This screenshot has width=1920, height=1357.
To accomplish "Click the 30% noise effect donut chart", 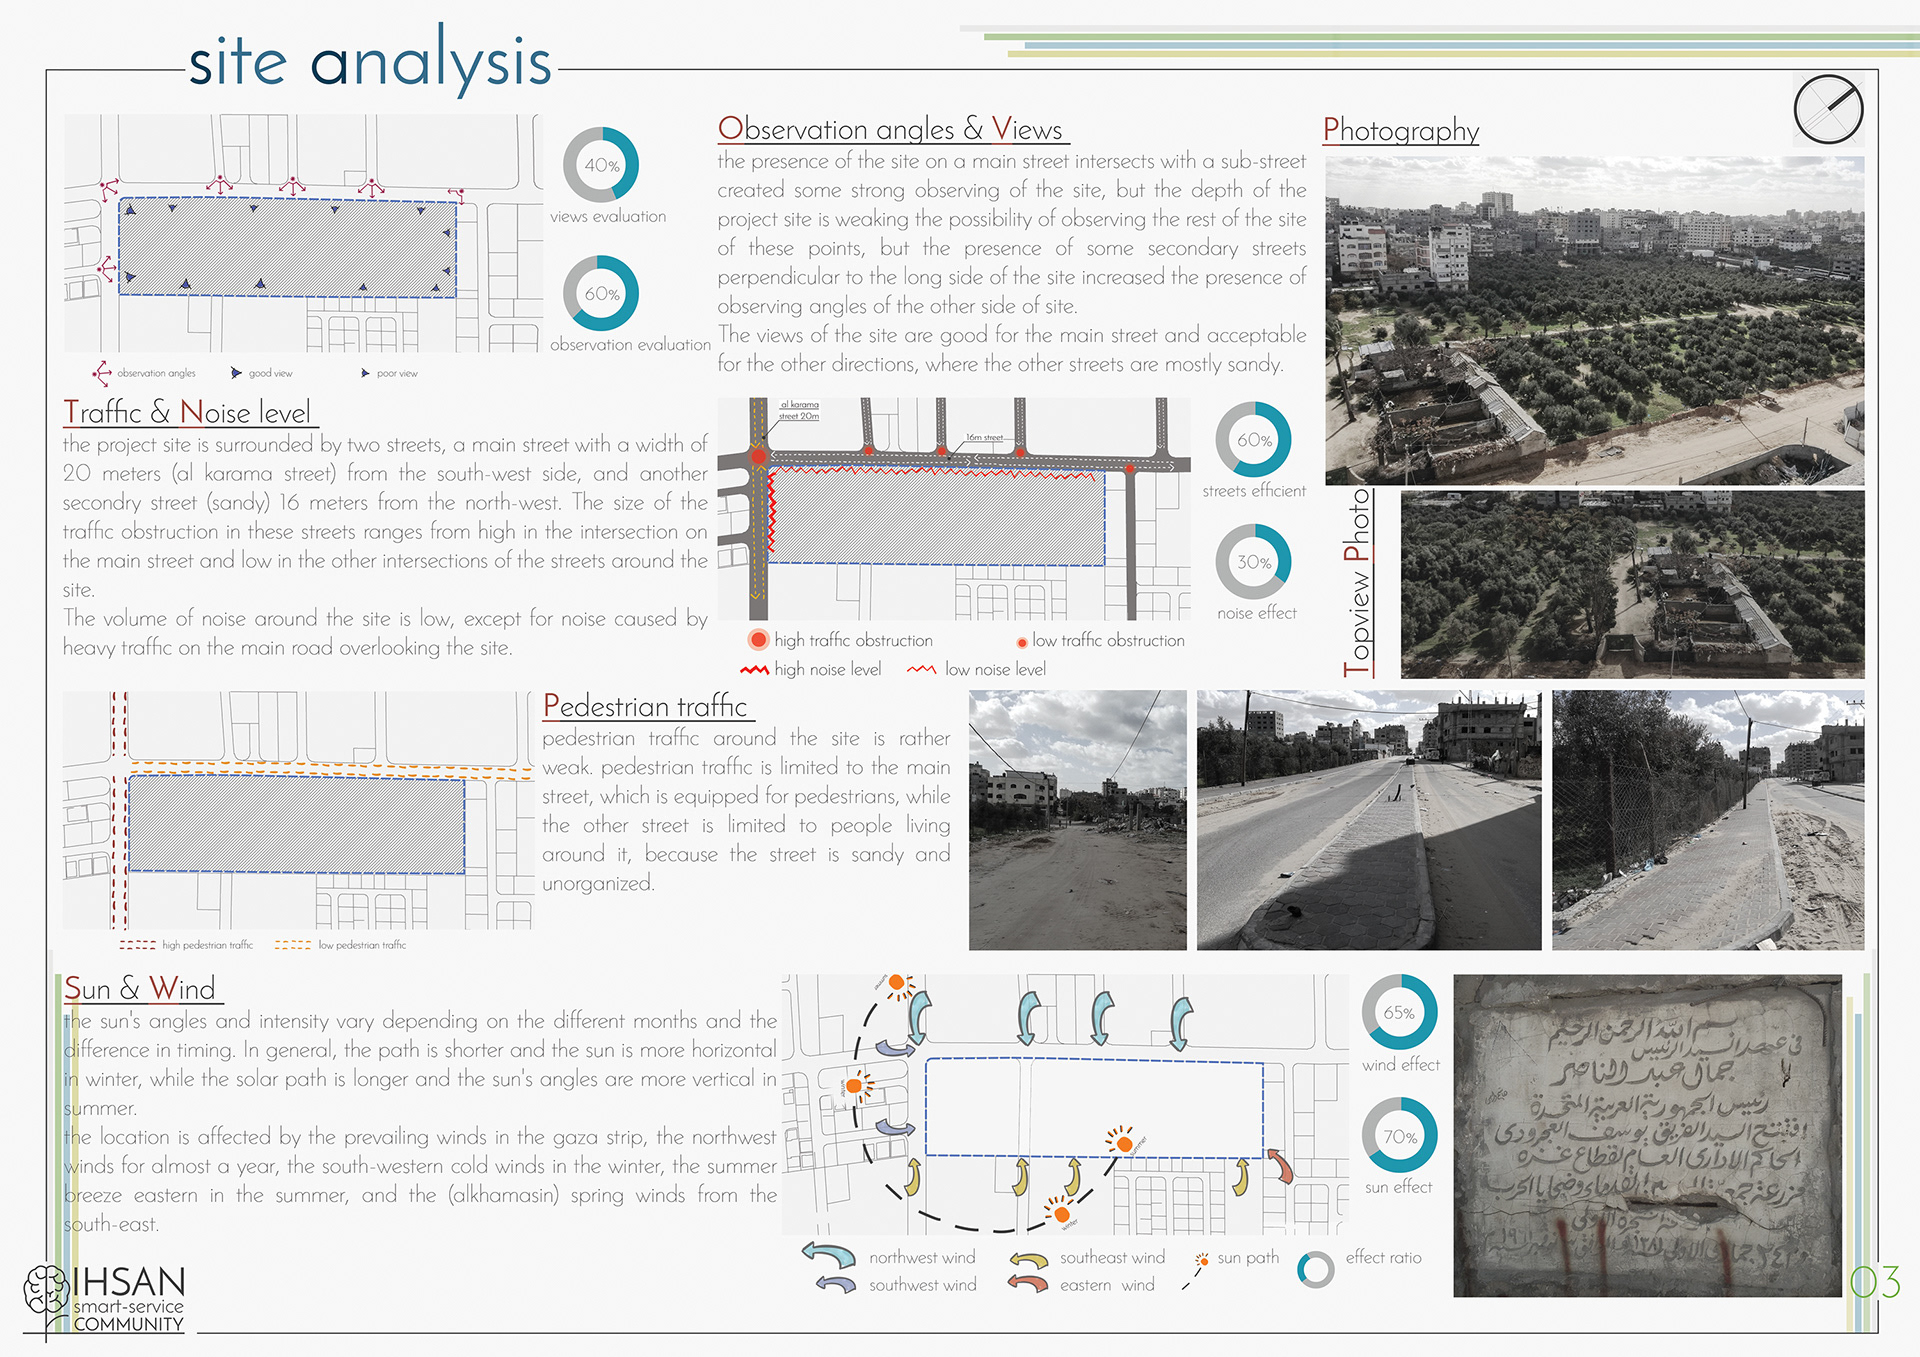I will tap(1253, 562).
